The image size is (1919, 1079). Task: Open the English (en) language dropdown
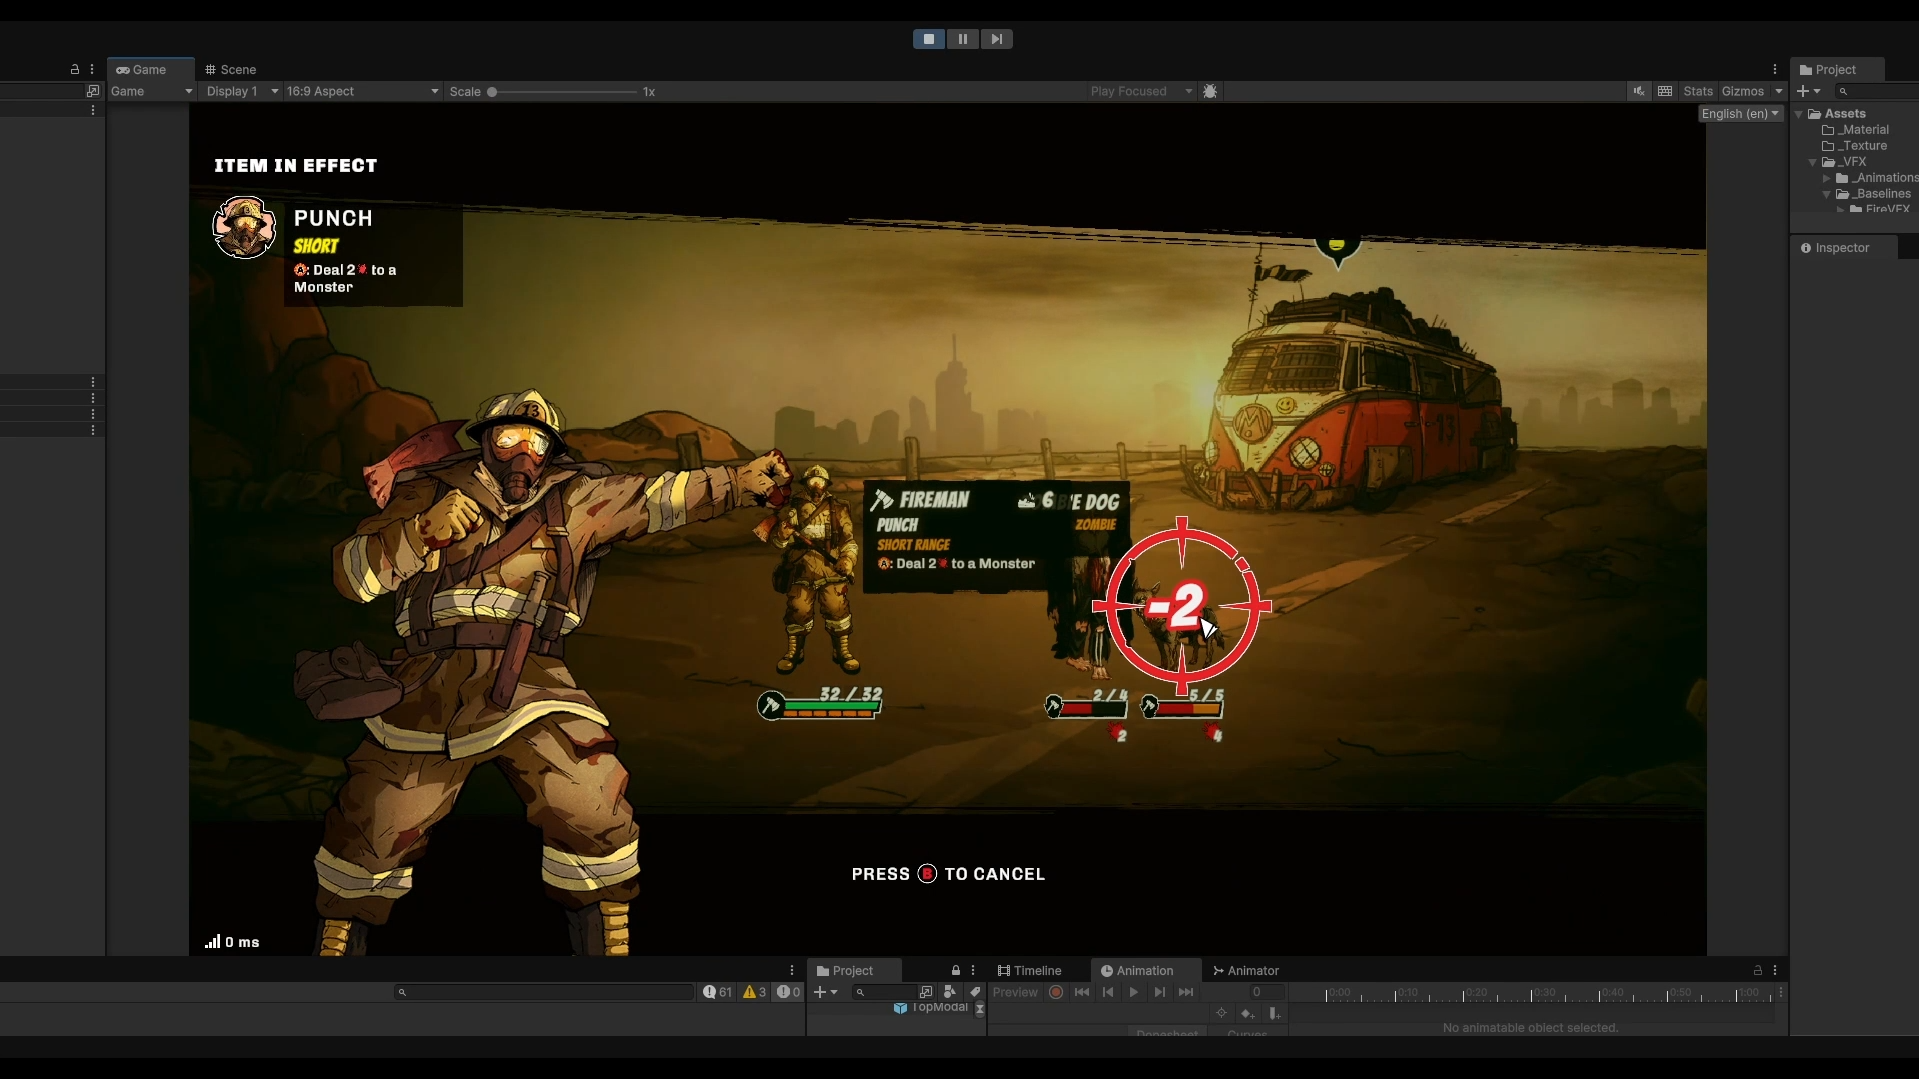coord(1741,114)
